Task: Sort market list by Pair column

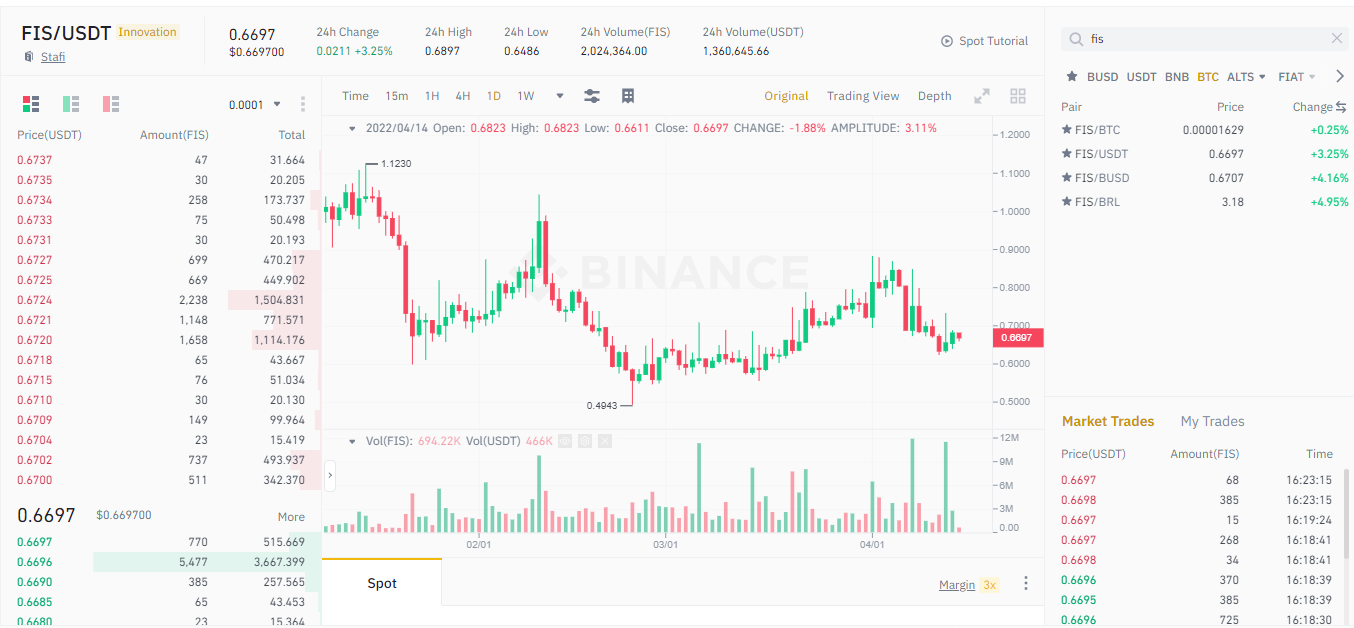Action: [x=1071, y=107]
